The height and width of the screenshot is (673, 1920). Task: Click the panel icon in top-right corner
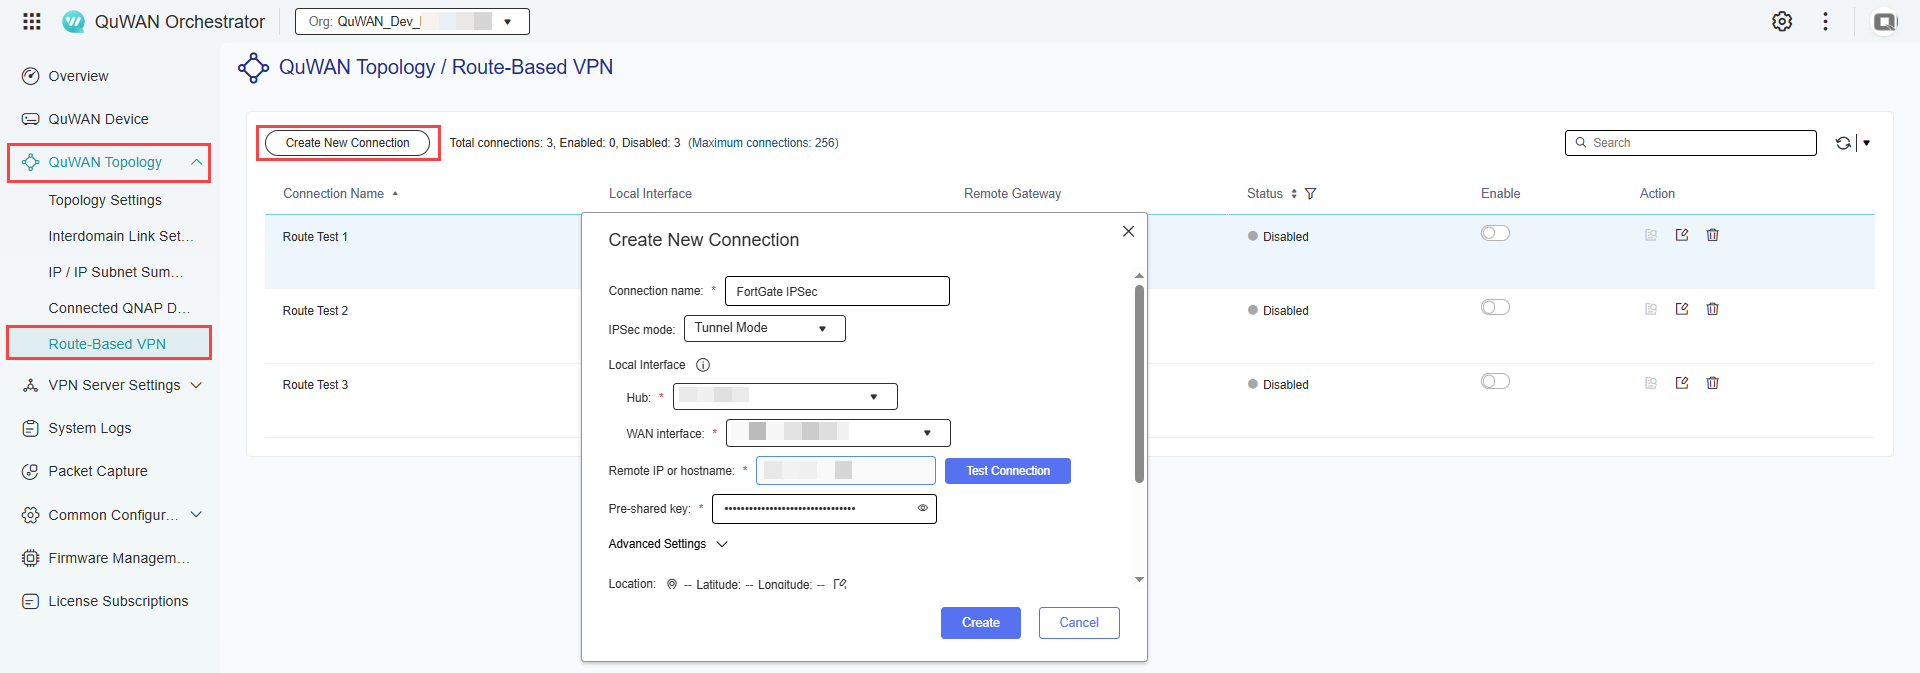coord(1885,21)
